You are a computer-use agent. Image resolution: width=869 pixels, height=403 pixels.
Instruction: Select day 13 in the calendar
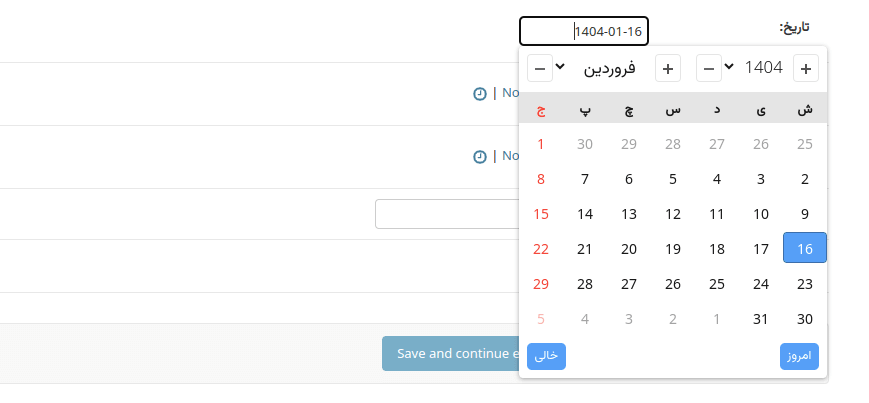(628, 214)
